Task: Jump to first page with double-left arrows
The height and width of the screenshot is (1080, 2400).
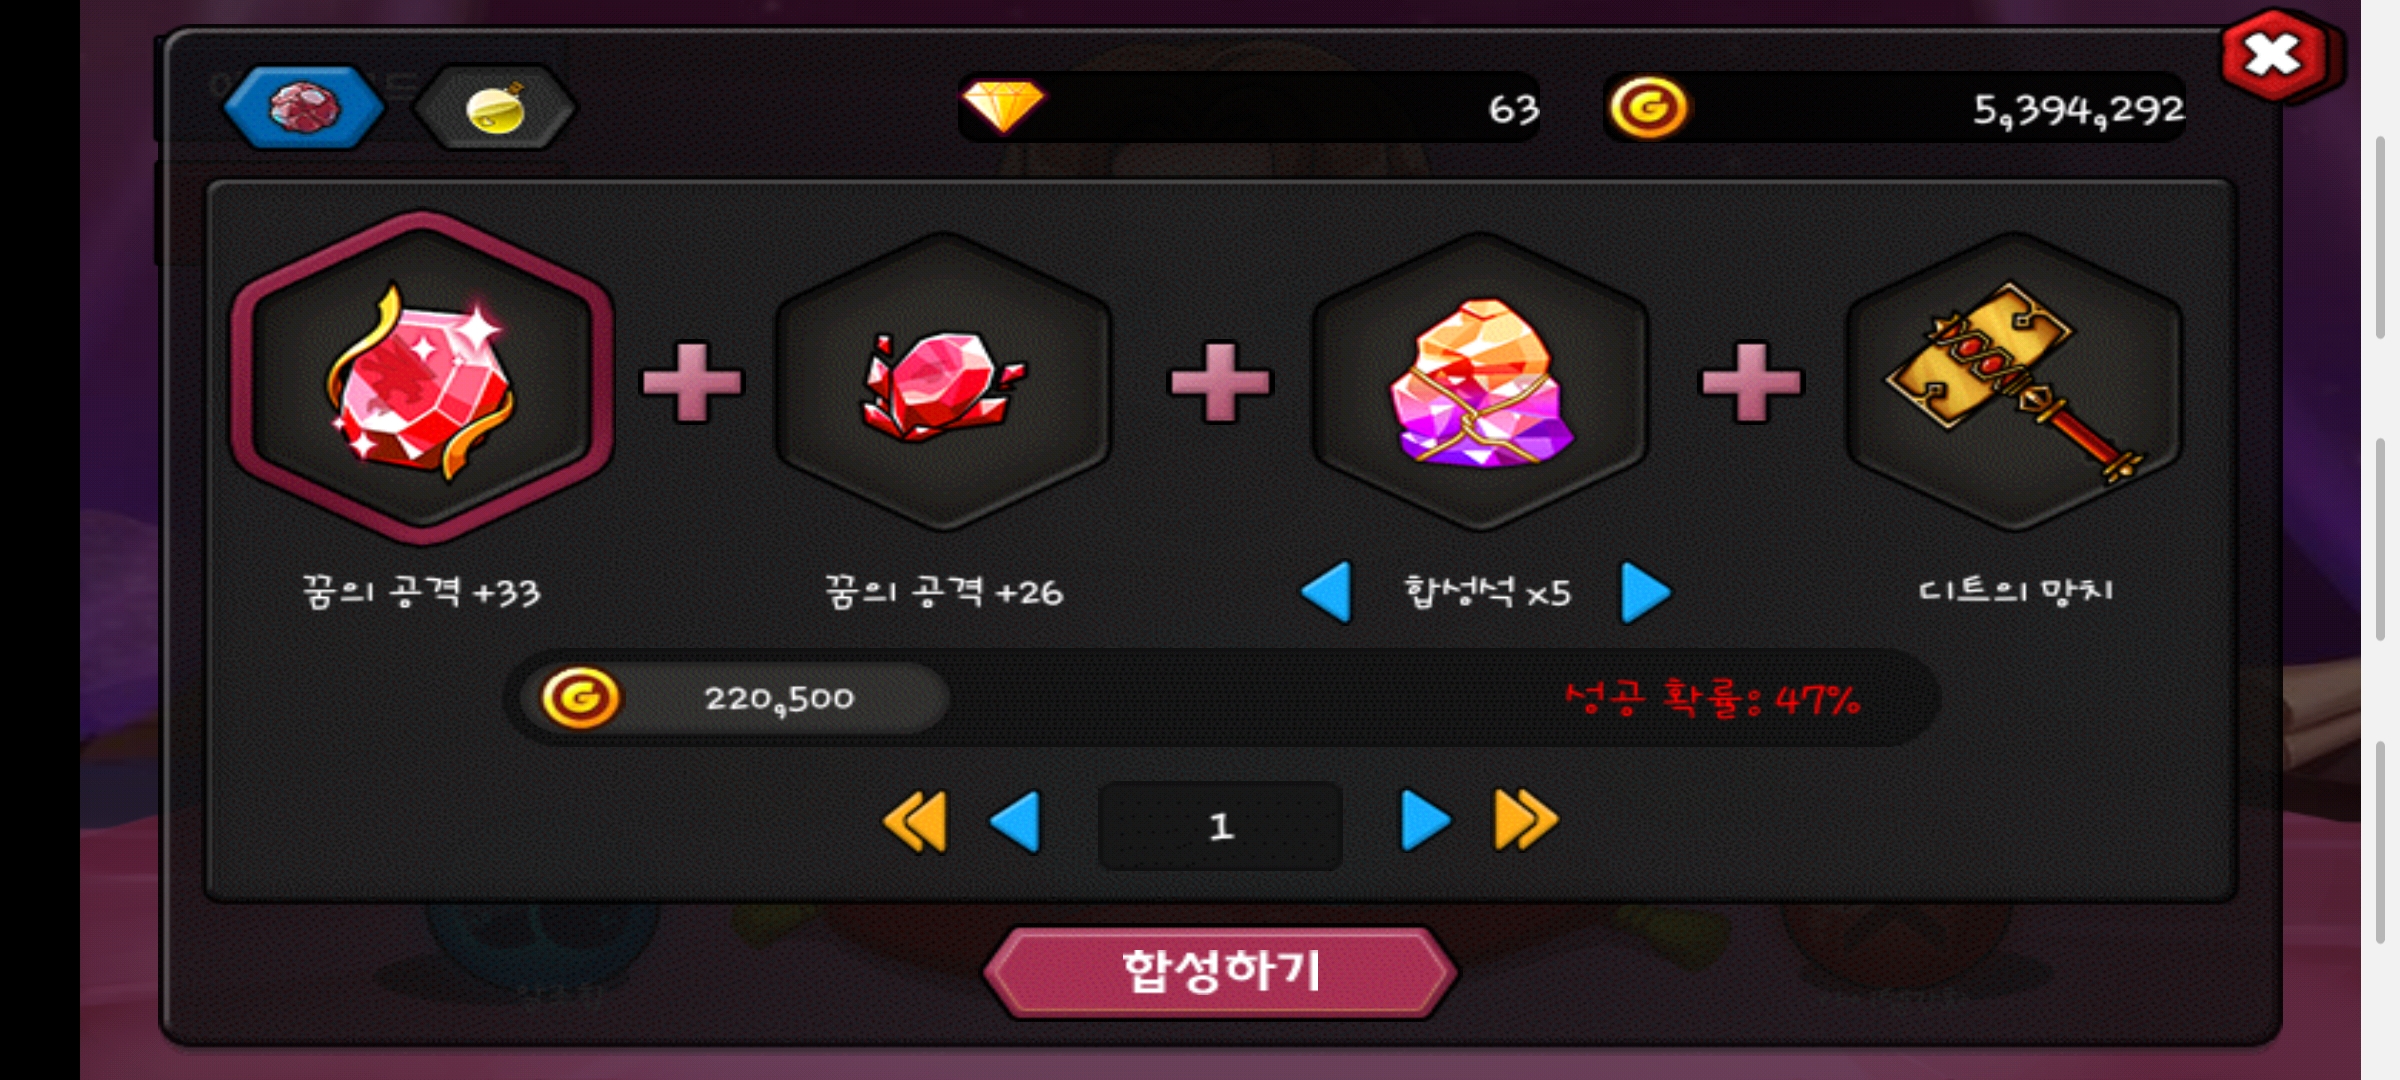Action: pyautogui.click(x=915, y=822)
